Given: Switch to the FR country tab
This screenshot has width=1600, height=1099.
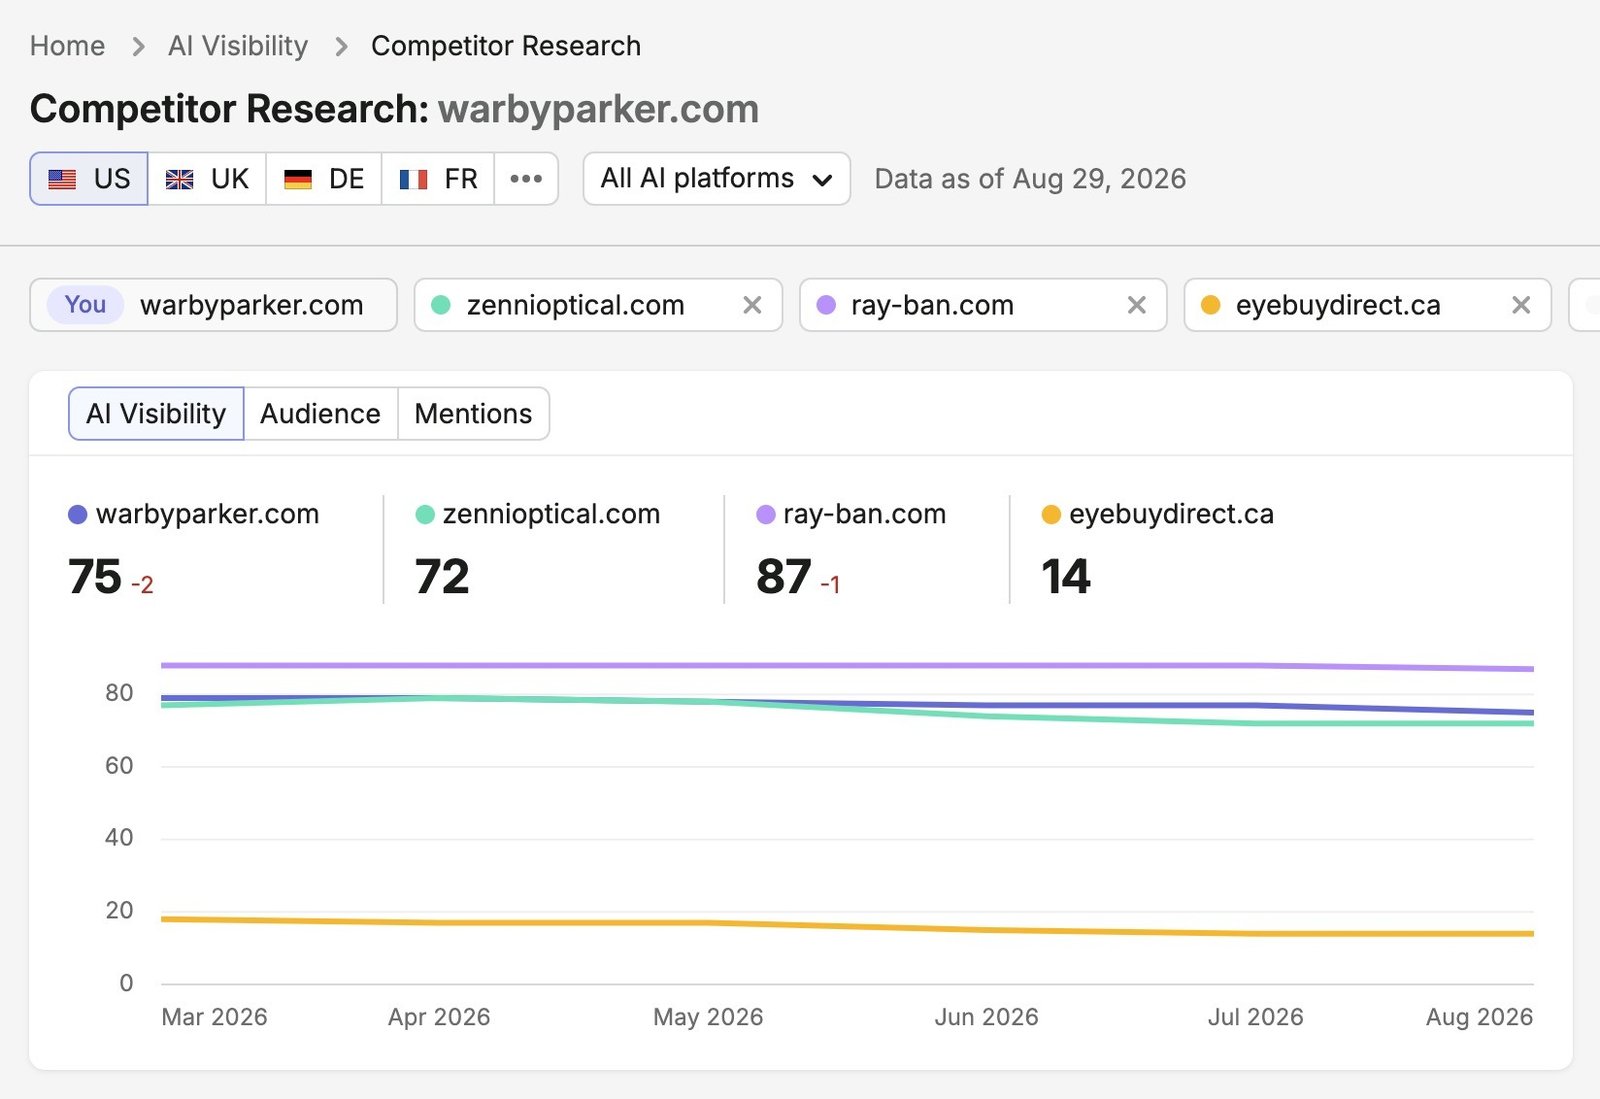Looking at the screenshot, I should (438, 179).
